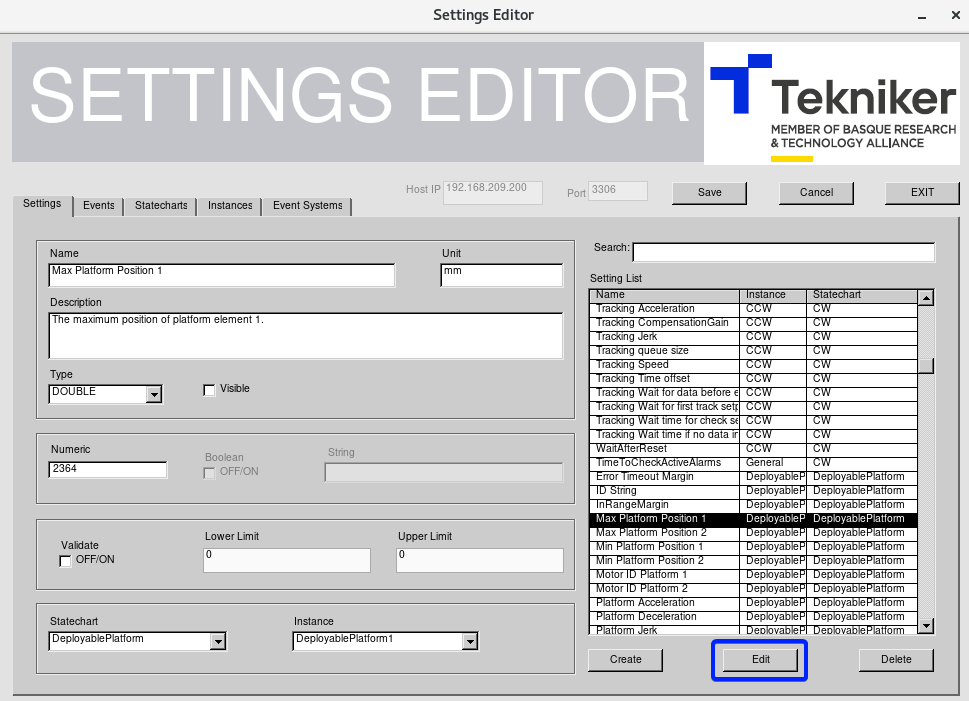
Task: Select Max Platform Position 2 row
Action: click(753, 533)
